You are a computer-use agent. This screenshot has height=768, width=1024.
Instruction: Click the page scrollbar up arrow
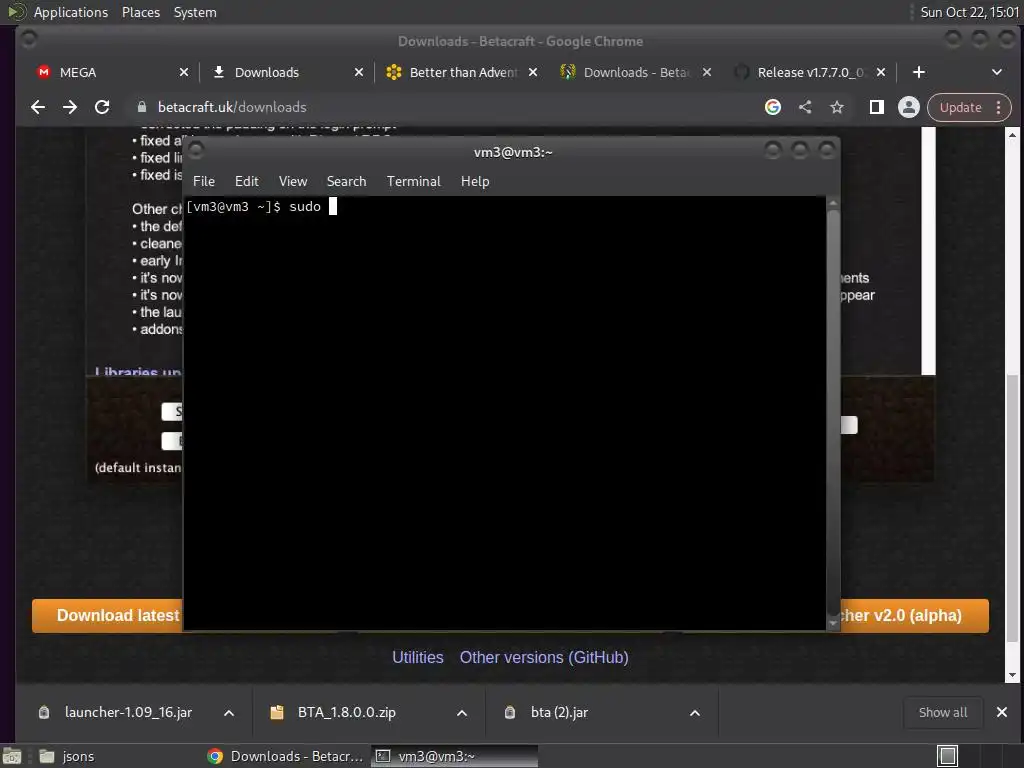pos(1012,135)
